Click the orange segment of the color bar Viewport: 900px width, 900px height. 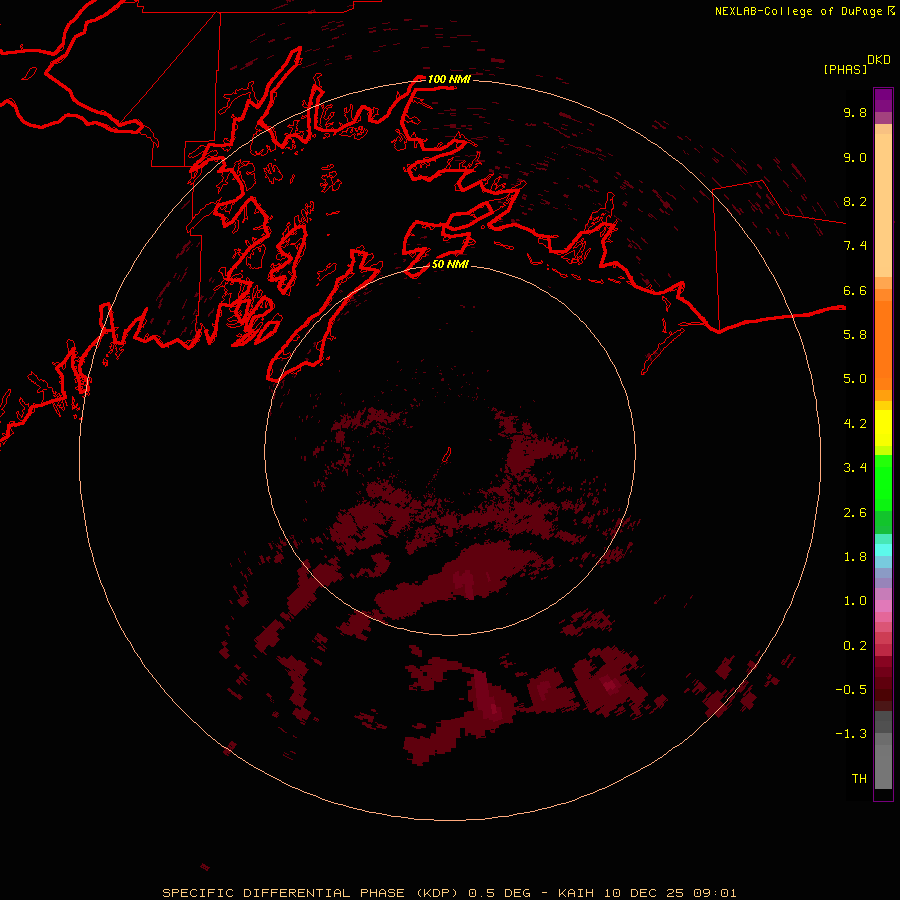[x=883, y=345]
